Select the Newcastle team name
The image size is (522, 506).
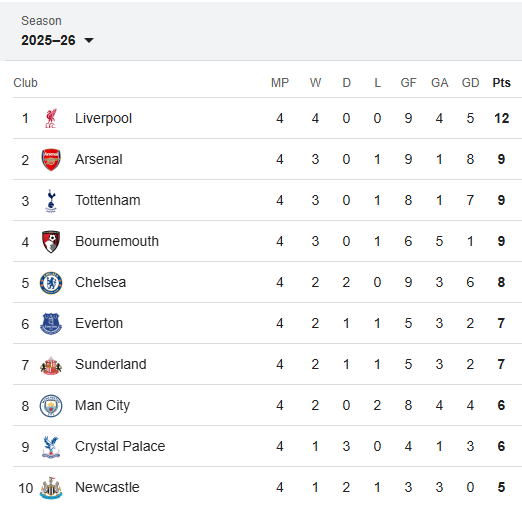pos(107,487)
